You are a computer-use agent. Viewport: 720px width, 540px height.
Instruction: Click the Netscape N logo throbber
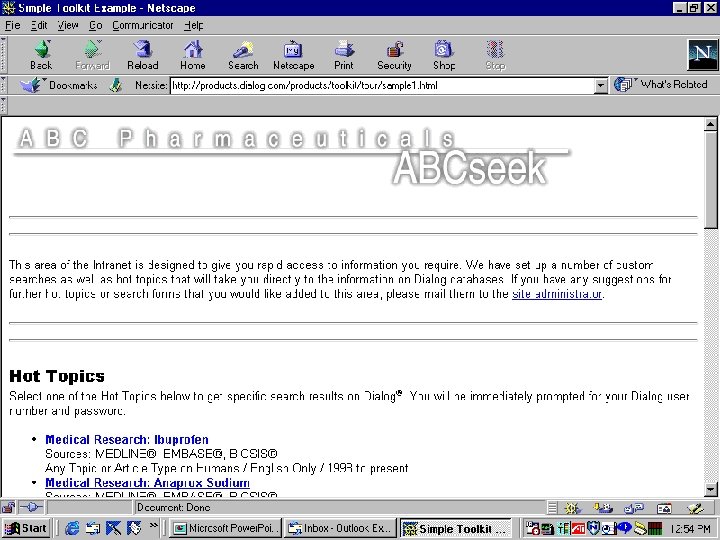pyautogui.click(x=703, y=55)
